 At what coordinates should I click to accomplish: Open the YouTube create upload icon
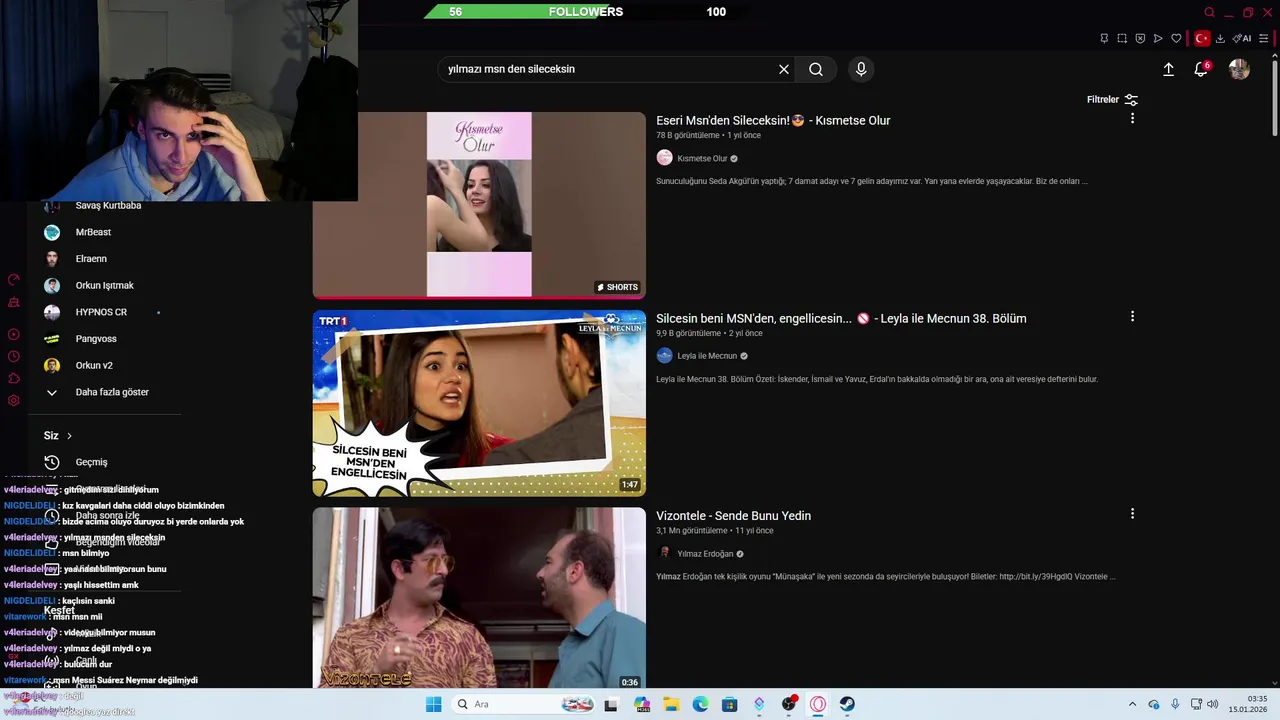coord(1168,69)
